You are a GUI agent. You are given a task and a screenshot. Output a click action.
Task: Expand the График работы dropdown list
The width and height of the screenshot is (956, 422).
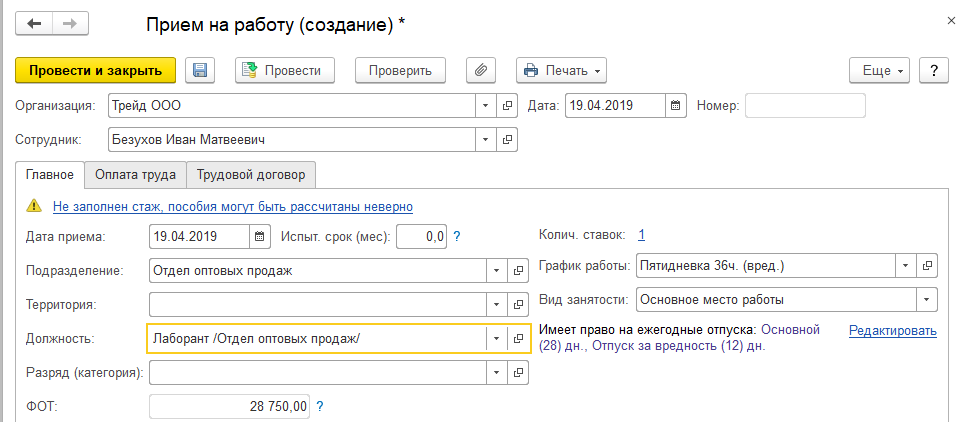[905, 266]
